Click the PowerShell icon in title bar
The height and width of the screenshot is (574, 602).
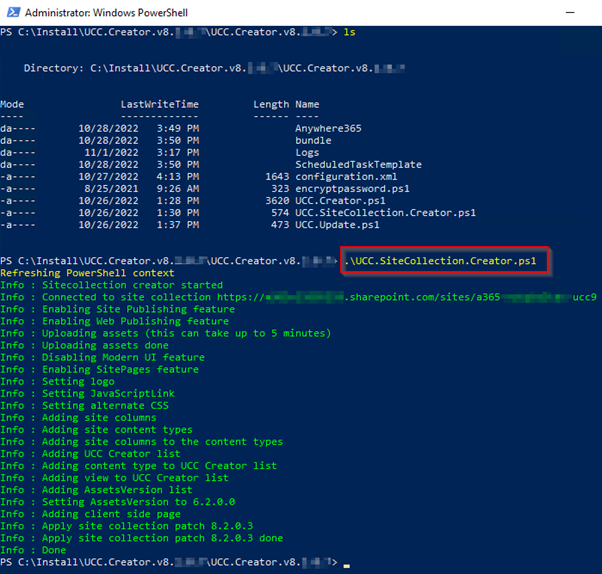[11, 11]
